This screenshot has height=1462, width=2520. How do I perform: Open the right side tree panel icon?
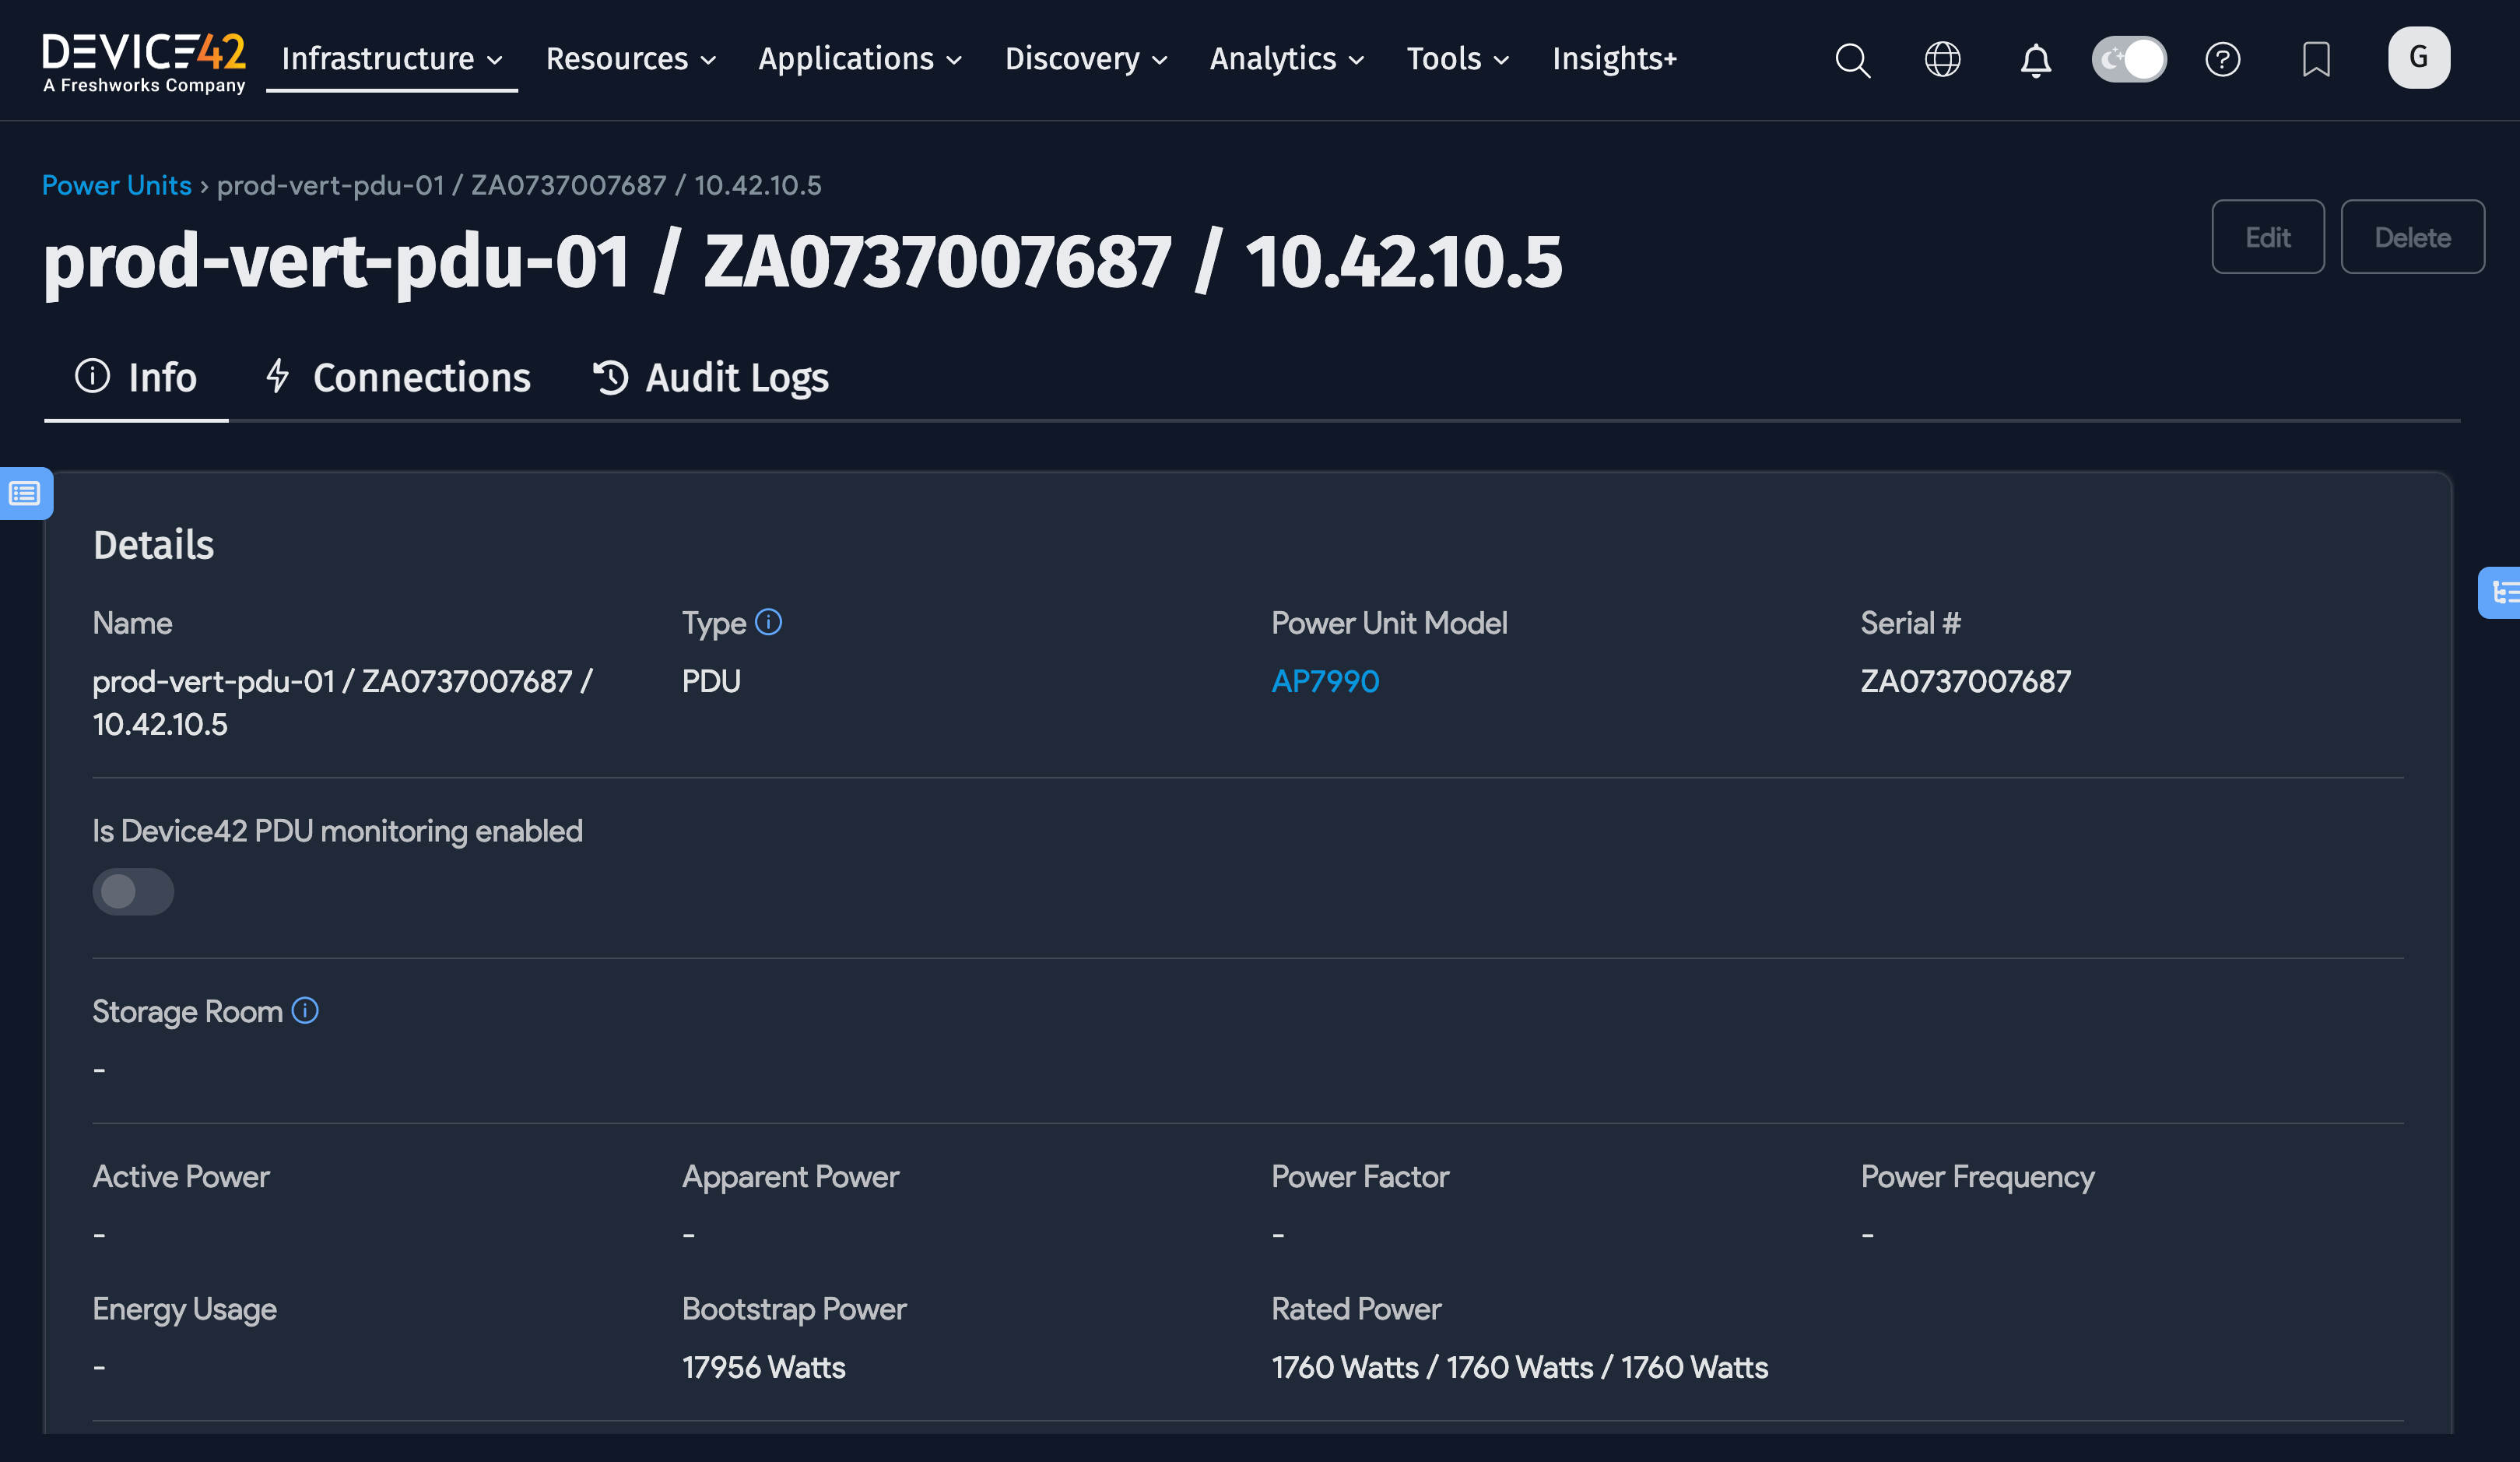2503,593
